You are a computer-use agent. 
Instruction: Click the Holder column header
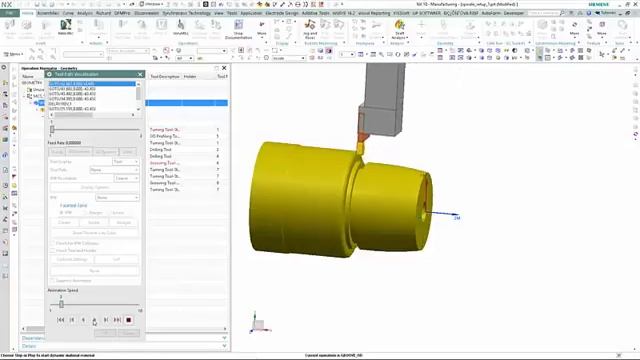click(x=190, y=76)
